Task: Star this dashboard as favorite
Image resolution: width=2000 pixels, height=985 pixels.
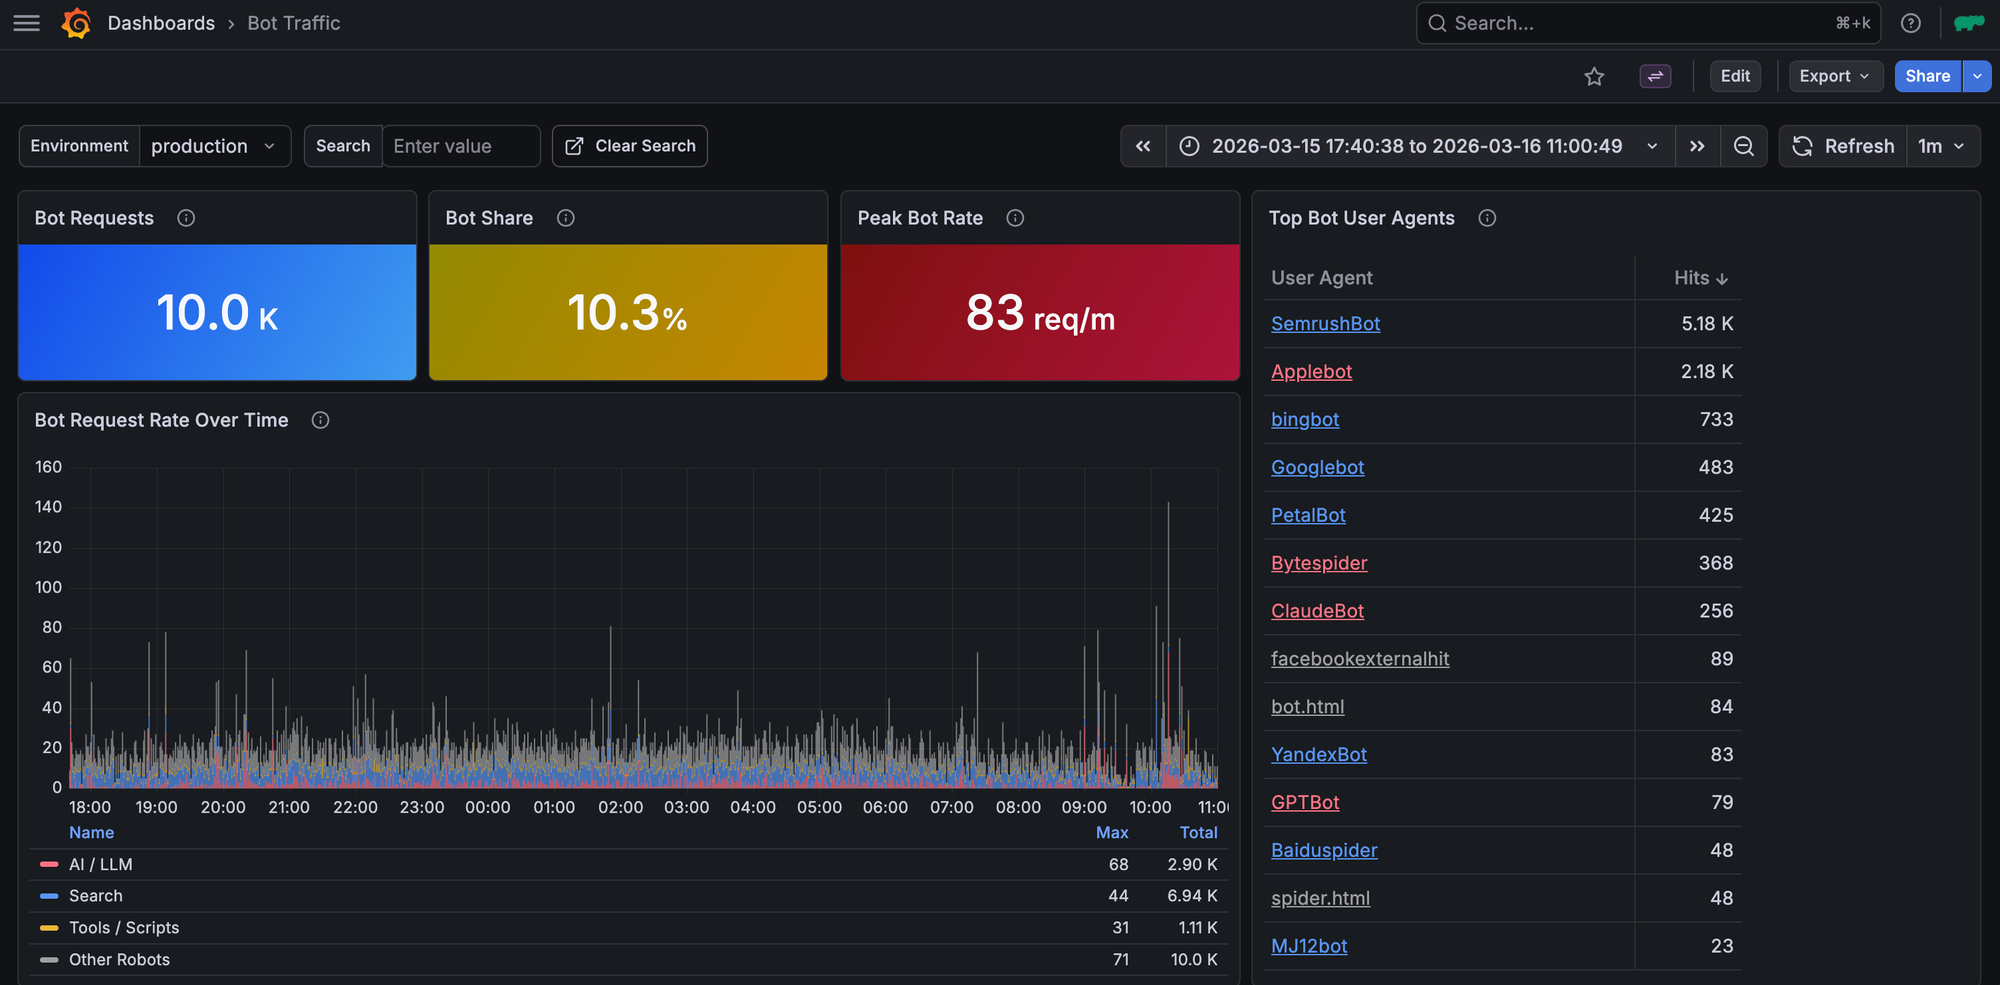Action: coord(1594,76)
